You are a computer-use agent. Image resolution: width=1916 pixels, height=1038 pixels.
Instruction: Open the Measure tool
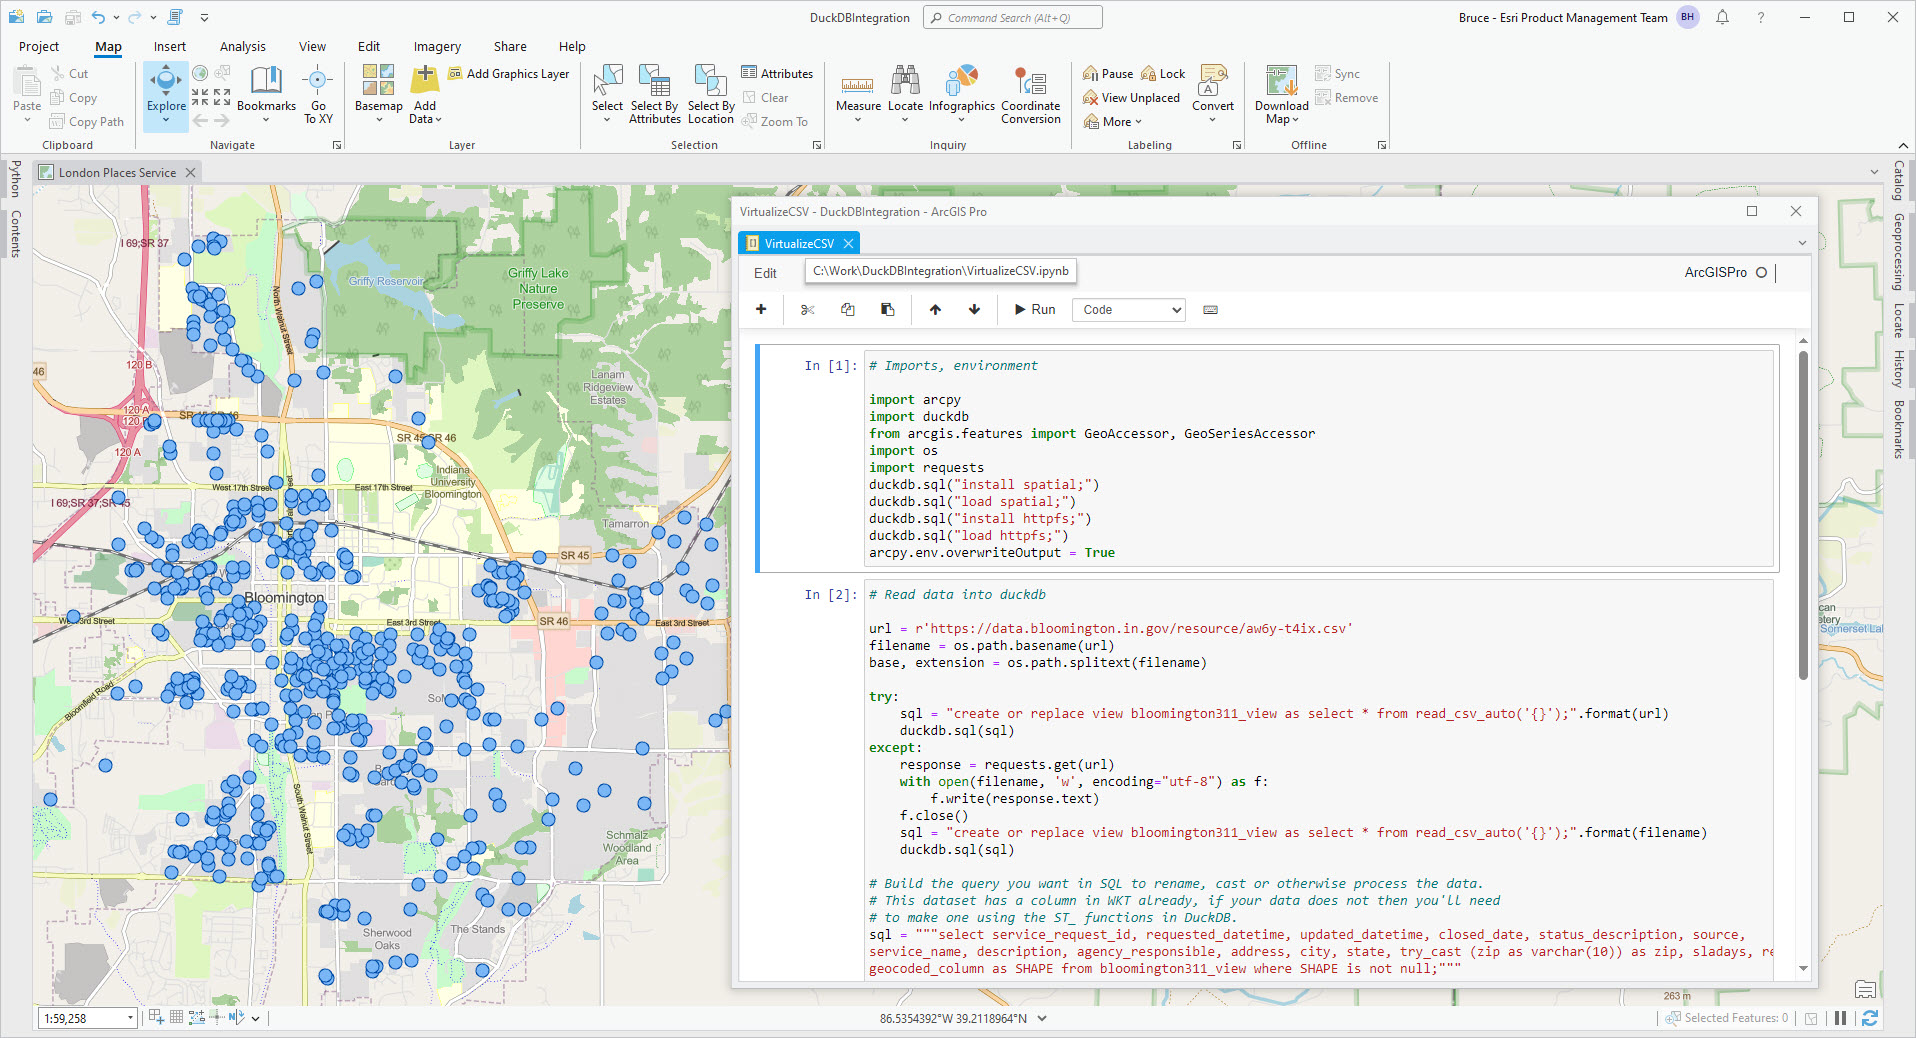tap(858, 85)
